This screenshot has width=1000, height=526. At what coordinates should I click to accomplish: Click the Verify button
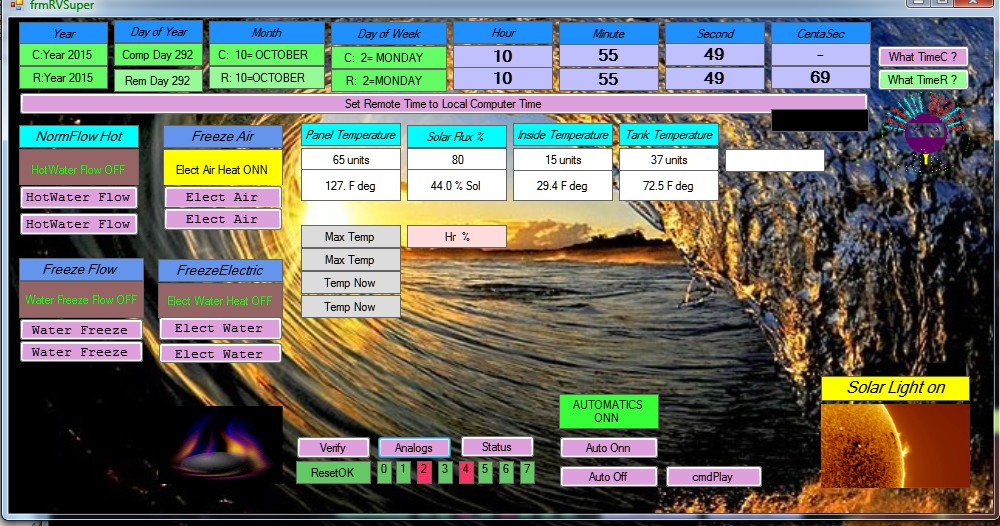click(x=333, y=448)
